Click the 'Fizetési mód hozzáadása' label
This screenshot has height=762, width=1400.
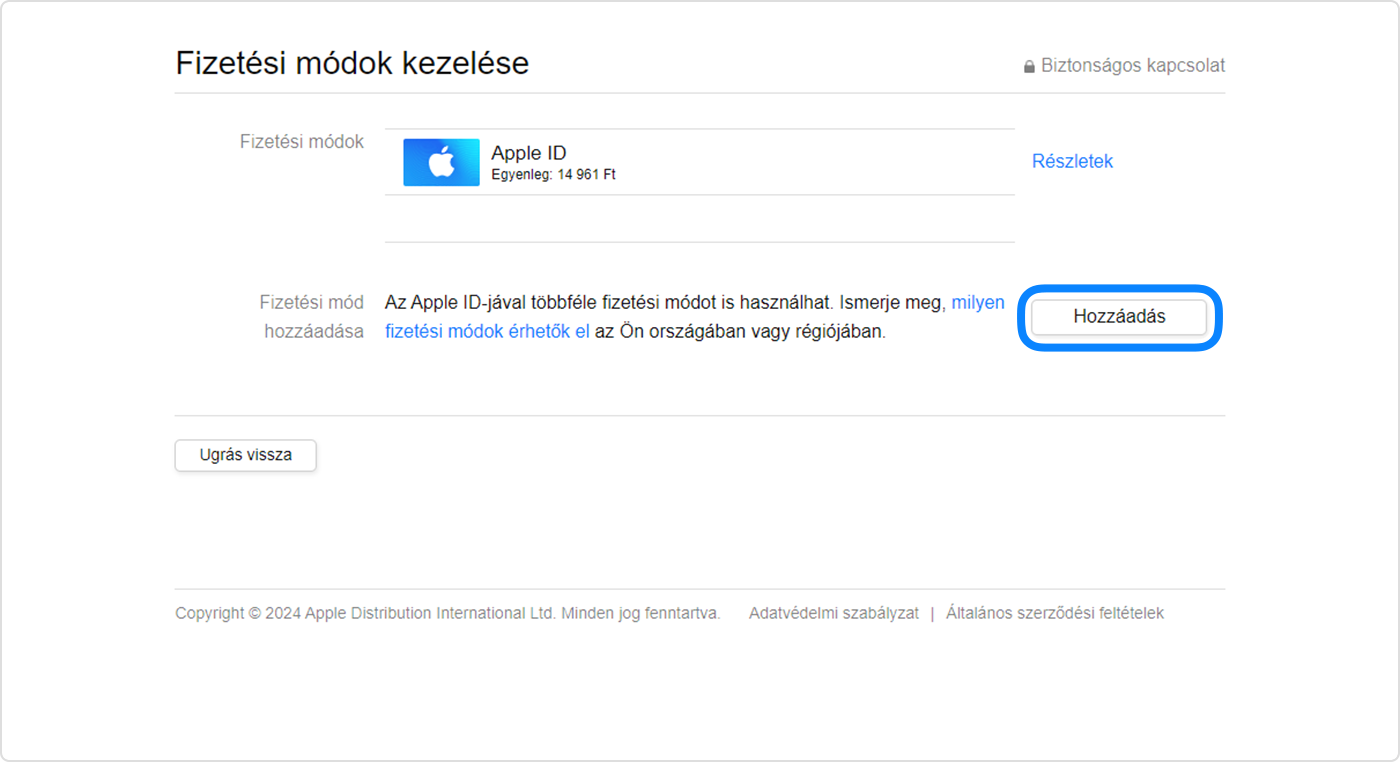(x=312, y=316)
